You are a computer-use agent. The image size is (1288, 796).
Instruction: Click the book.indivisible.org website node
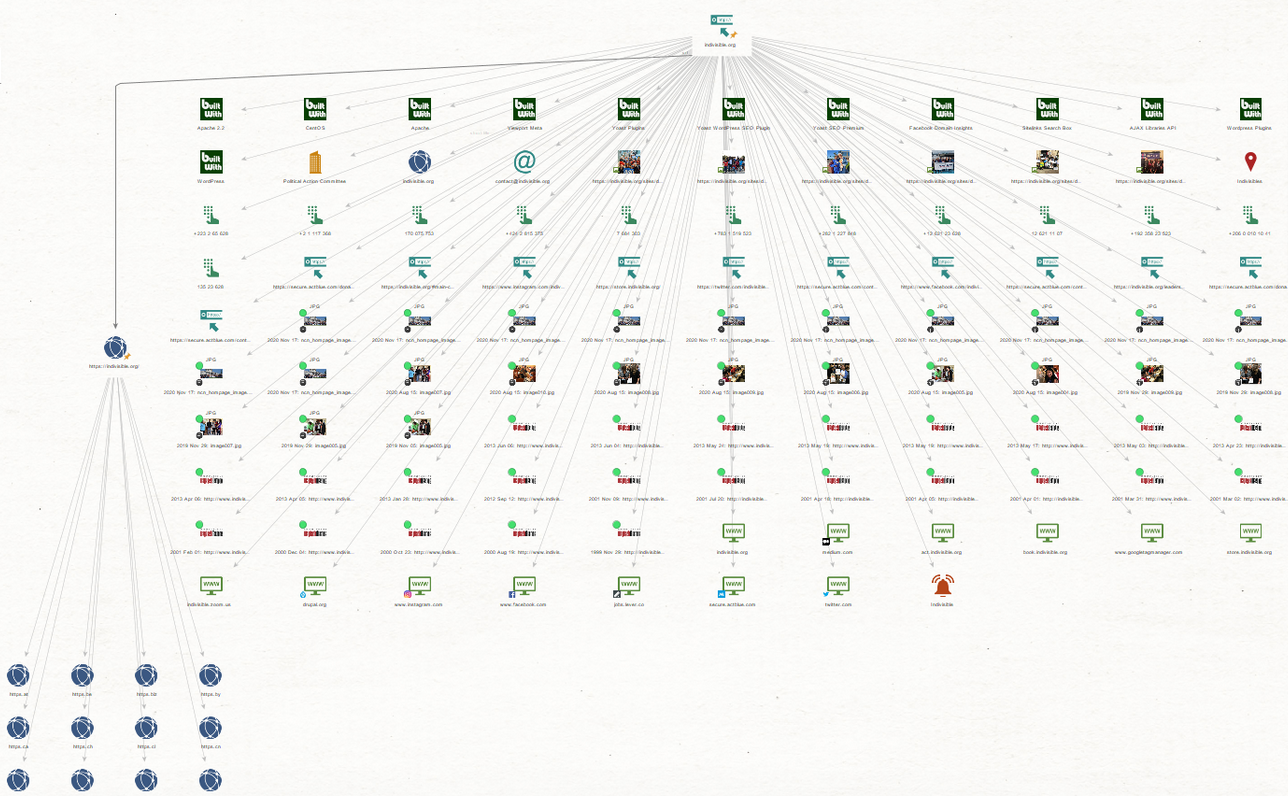(1047, 533)
